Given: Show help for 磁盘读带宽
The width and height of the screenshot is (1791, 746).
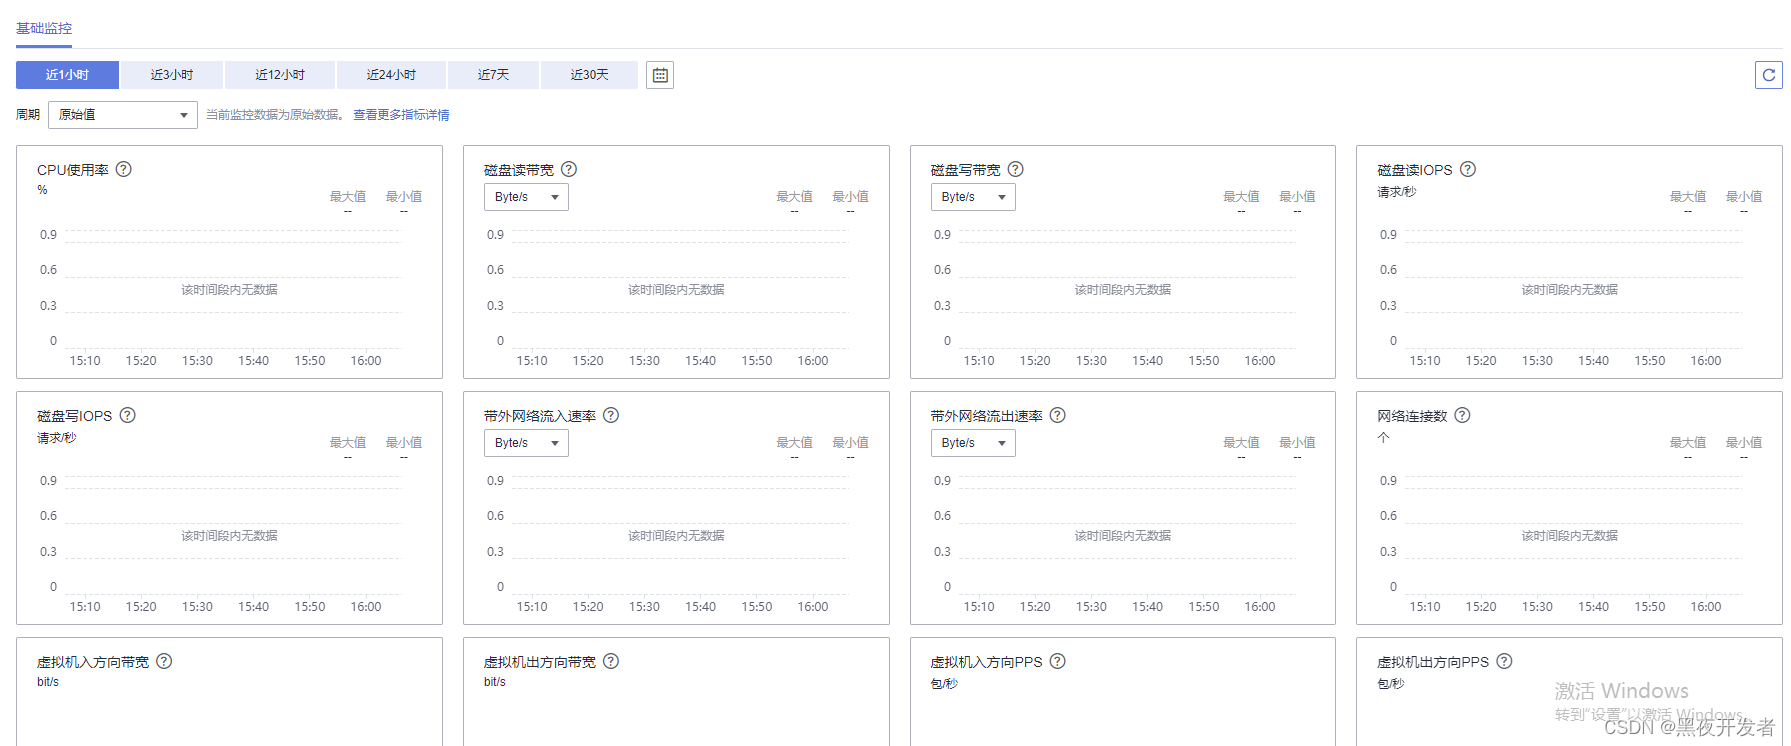Looking at the screenshot, I should [x=569, y=169].
